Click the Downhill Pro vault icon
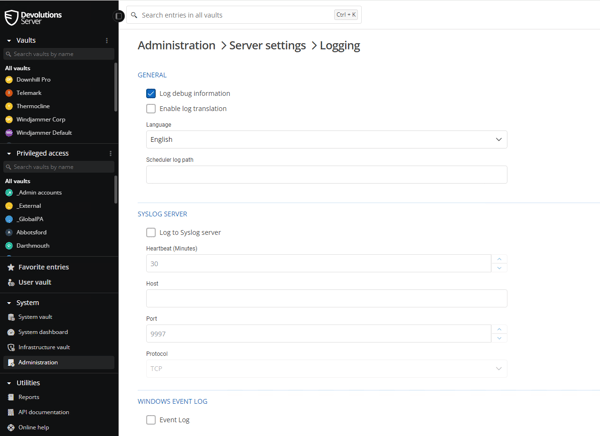 click(9, 80)
